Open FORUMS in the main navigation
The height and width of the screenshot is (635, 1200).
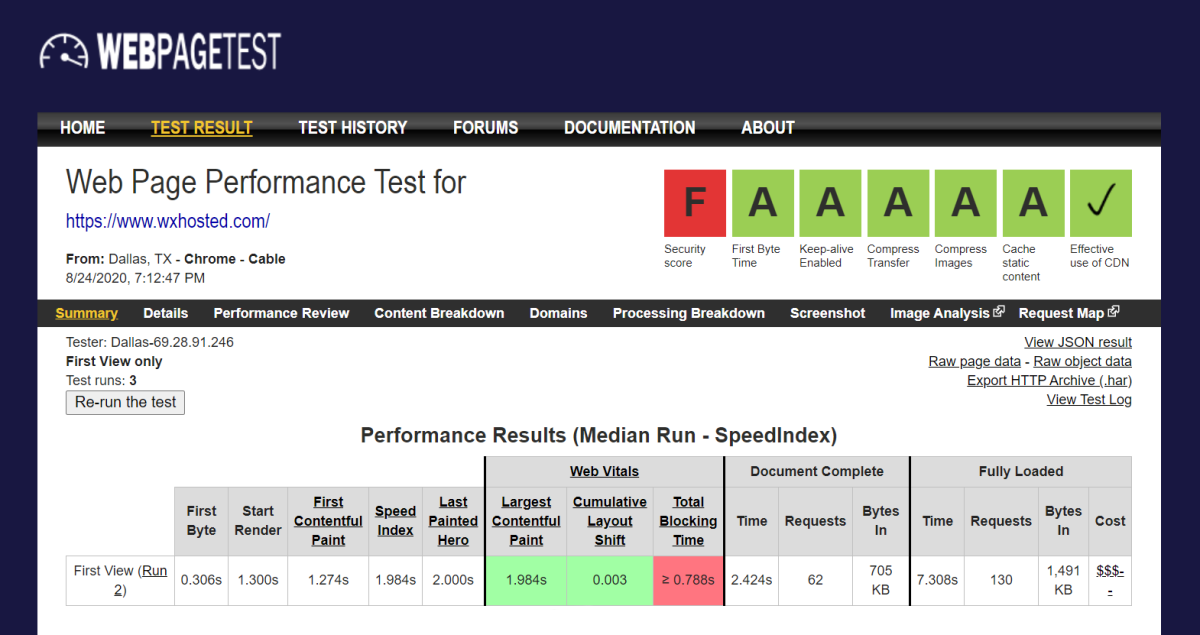tap(486, 128)
